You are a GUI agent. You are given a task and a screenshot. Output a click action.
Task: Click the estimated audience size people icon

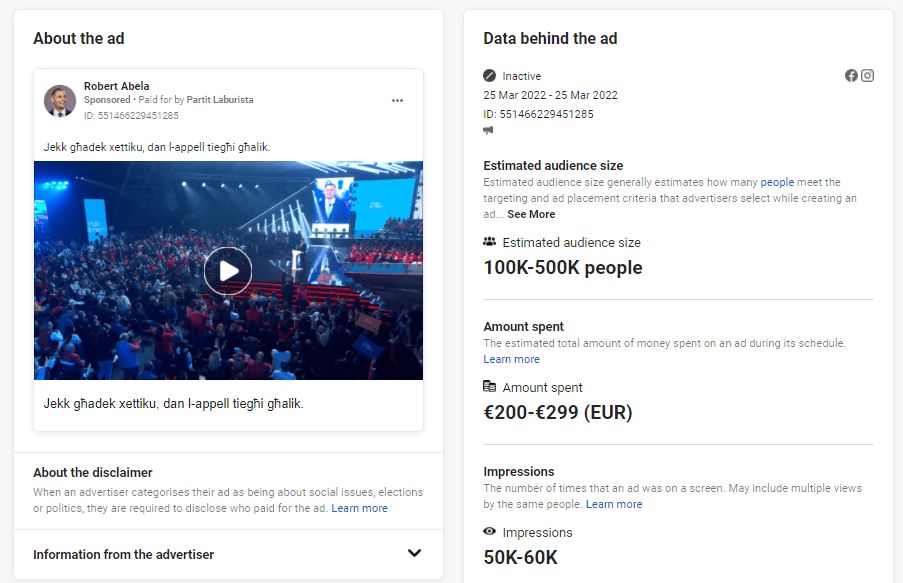point(489,242)
